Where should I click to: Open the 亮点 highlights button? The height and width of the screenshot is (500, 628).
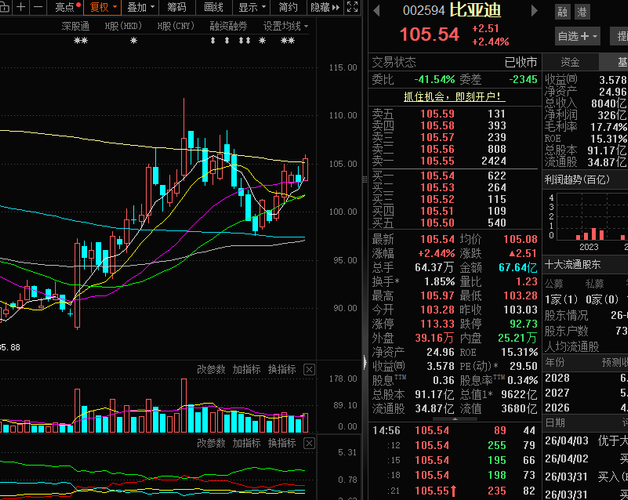click(67, 7)
